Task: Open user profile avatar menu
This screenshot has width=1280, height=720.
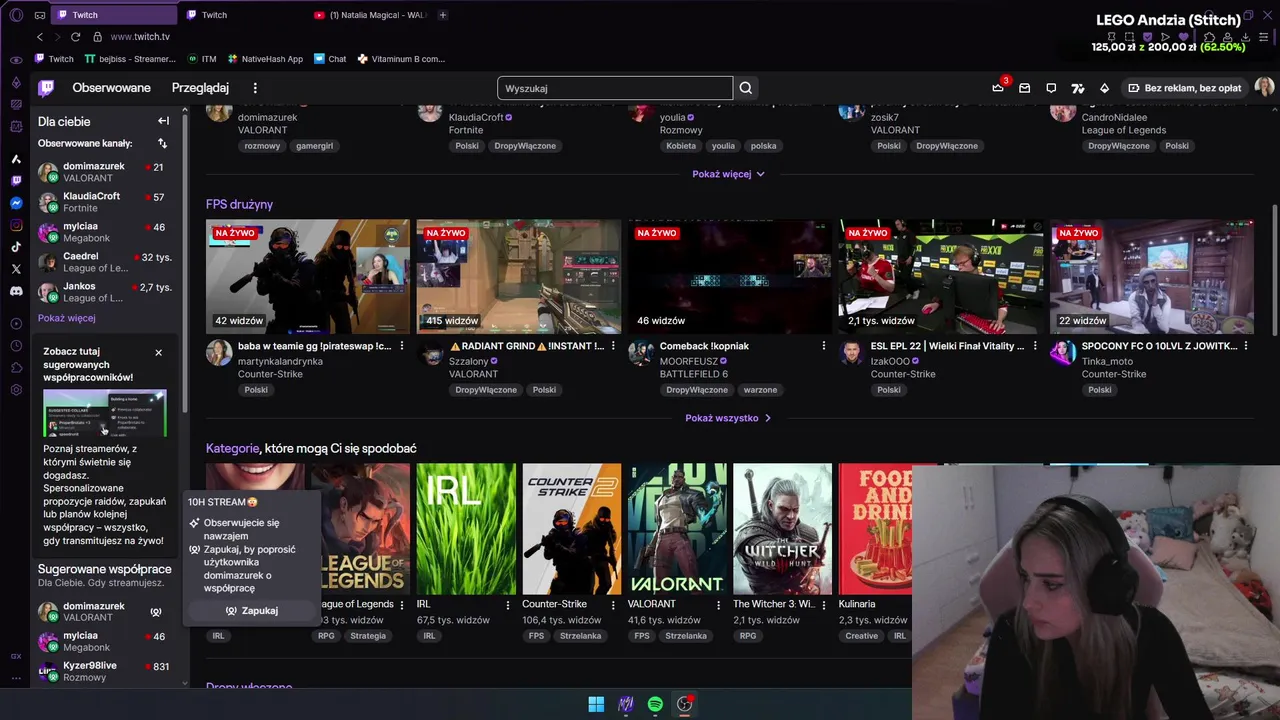Action: click(1264, 88)
